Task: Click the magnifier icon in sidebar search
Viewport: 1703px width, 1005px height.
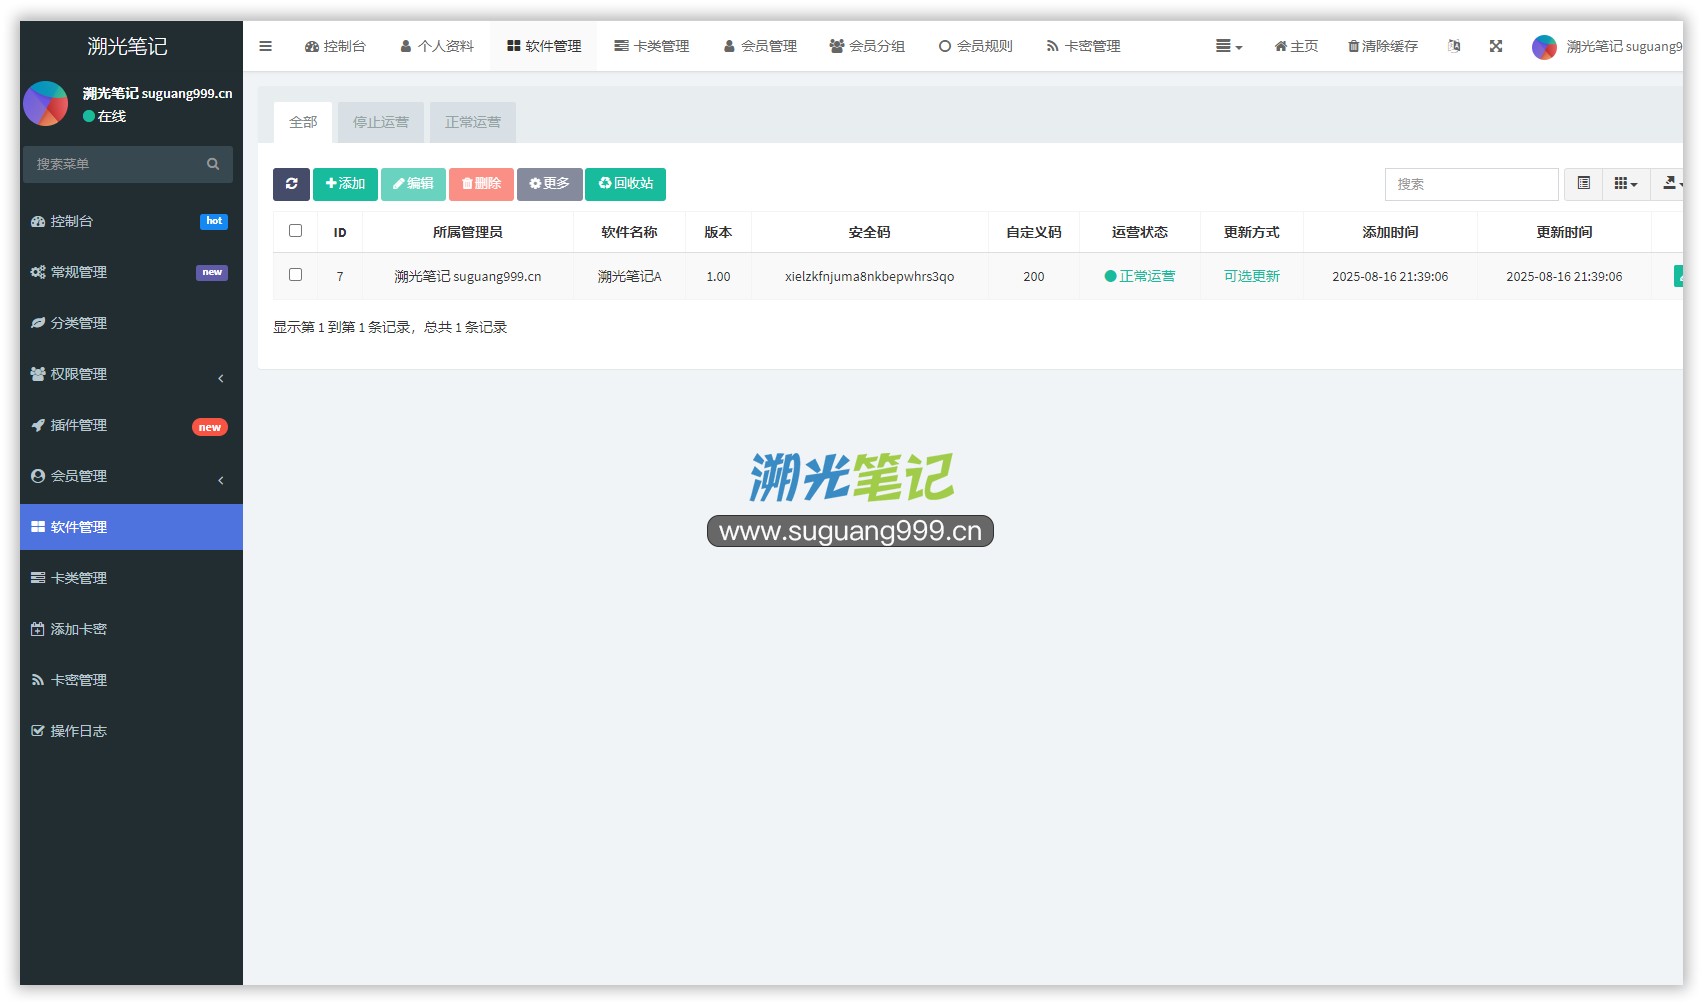Action: coord(213,164)
